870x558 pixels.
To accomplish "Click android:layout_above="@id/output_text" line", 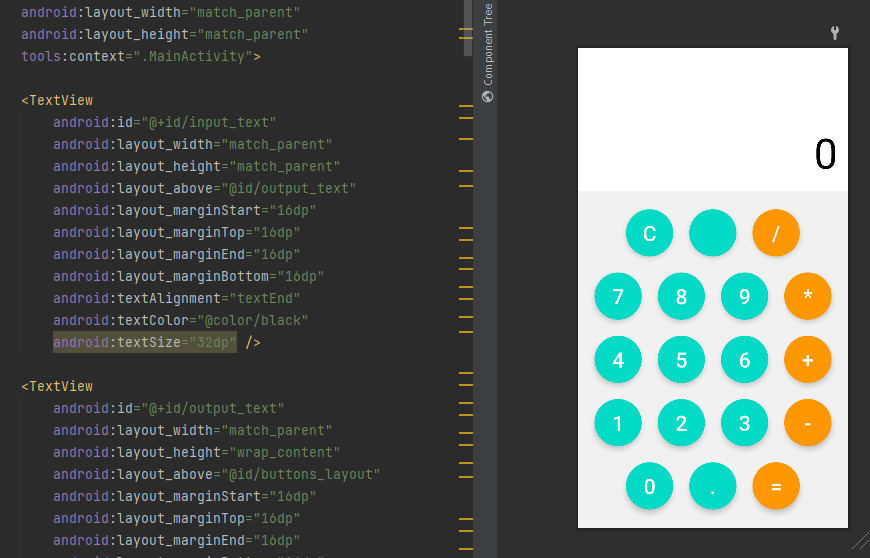I will [x=204, y=188].
